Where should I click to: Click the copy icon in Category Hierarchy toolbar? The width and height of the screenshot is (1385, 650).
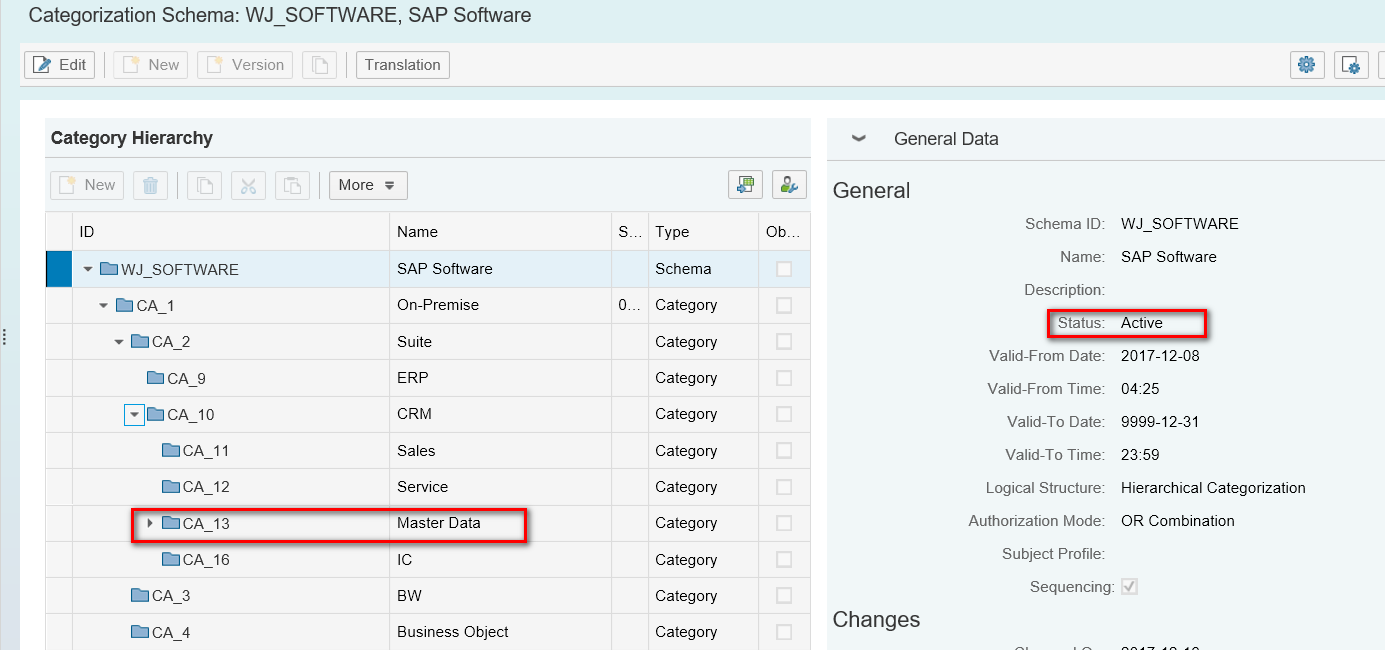click(x=204, y=185)
